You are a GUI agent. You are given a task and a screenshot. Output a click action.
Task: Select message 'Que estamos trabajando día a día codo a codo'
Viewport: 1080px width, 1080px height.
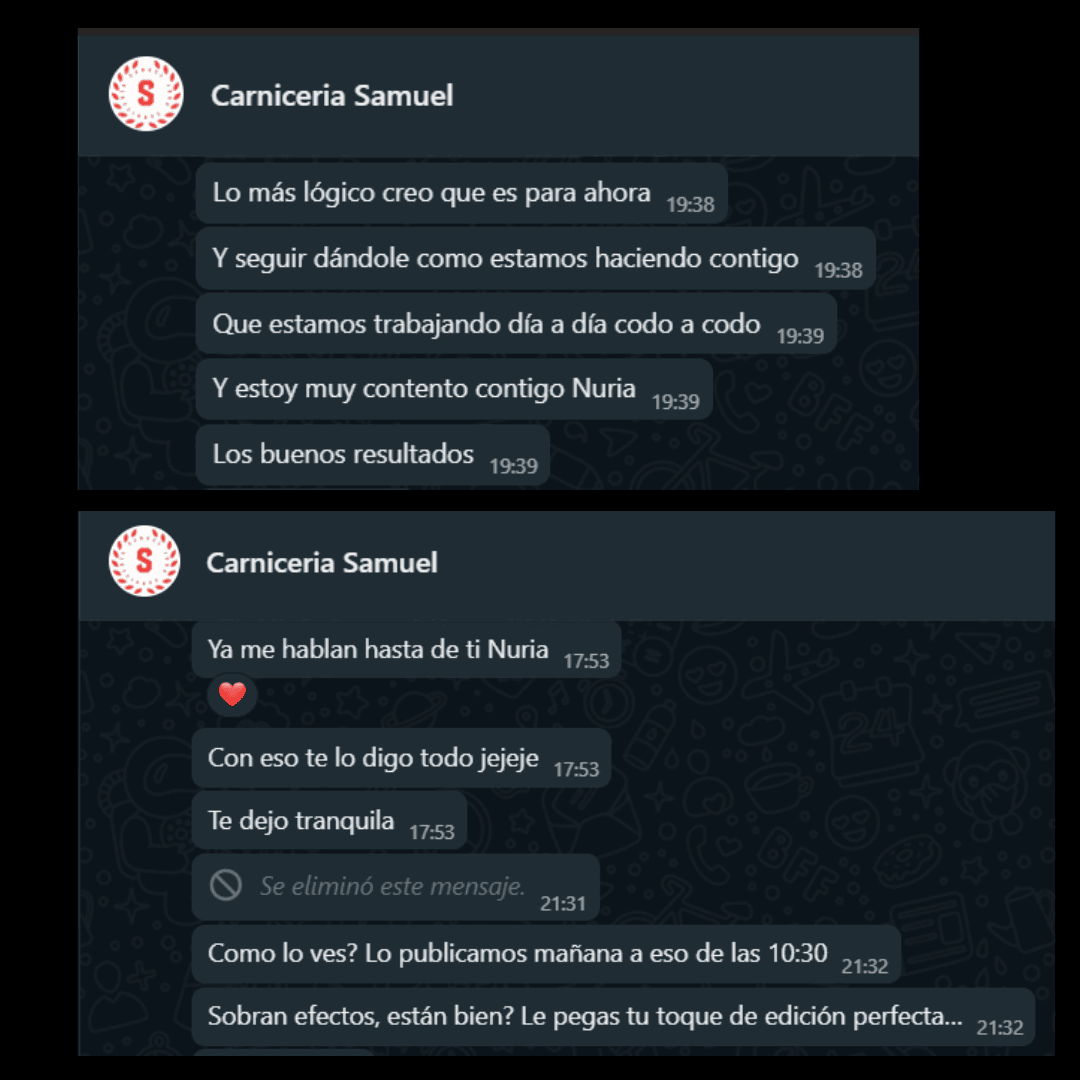(516, 324)
